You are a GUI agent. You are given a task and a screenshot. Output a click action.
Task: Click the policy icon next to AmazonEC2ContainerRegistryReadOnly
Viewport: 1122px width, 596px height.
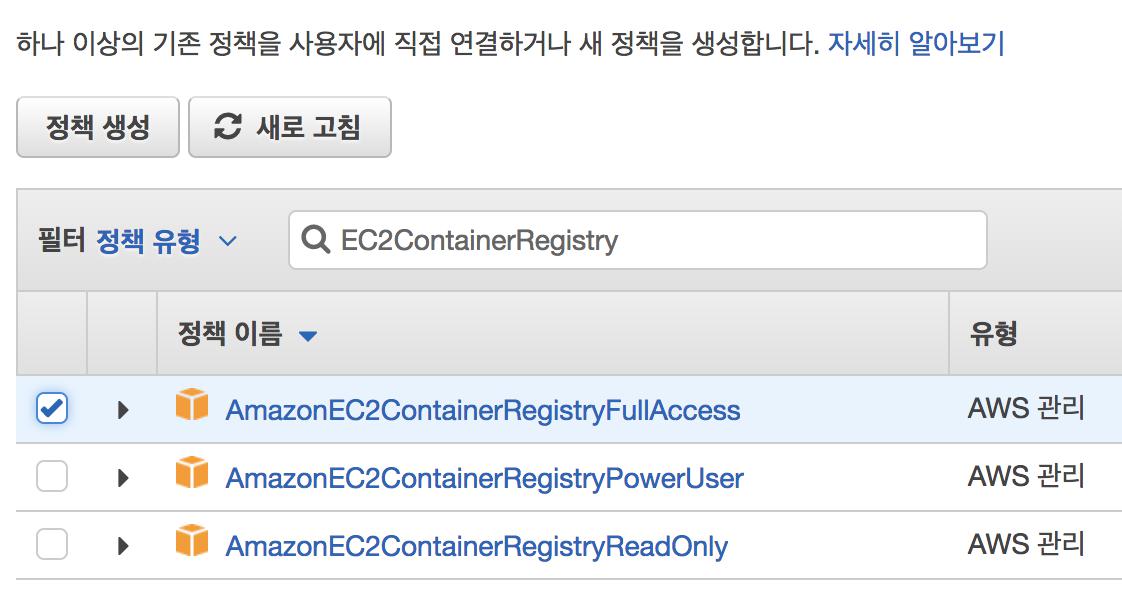point(192,541)
